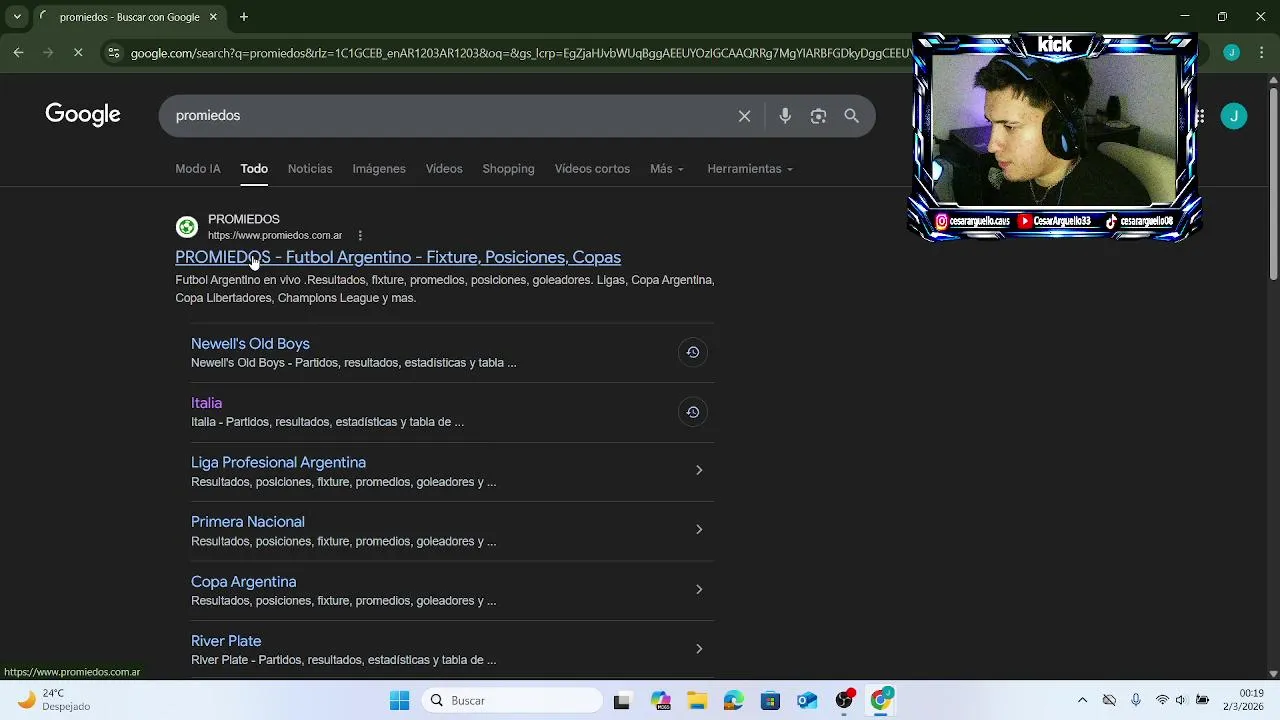1280x720 pixels.
Task: Click the PROMIEDOS site favicon
Action: click(x=186, y=227)
